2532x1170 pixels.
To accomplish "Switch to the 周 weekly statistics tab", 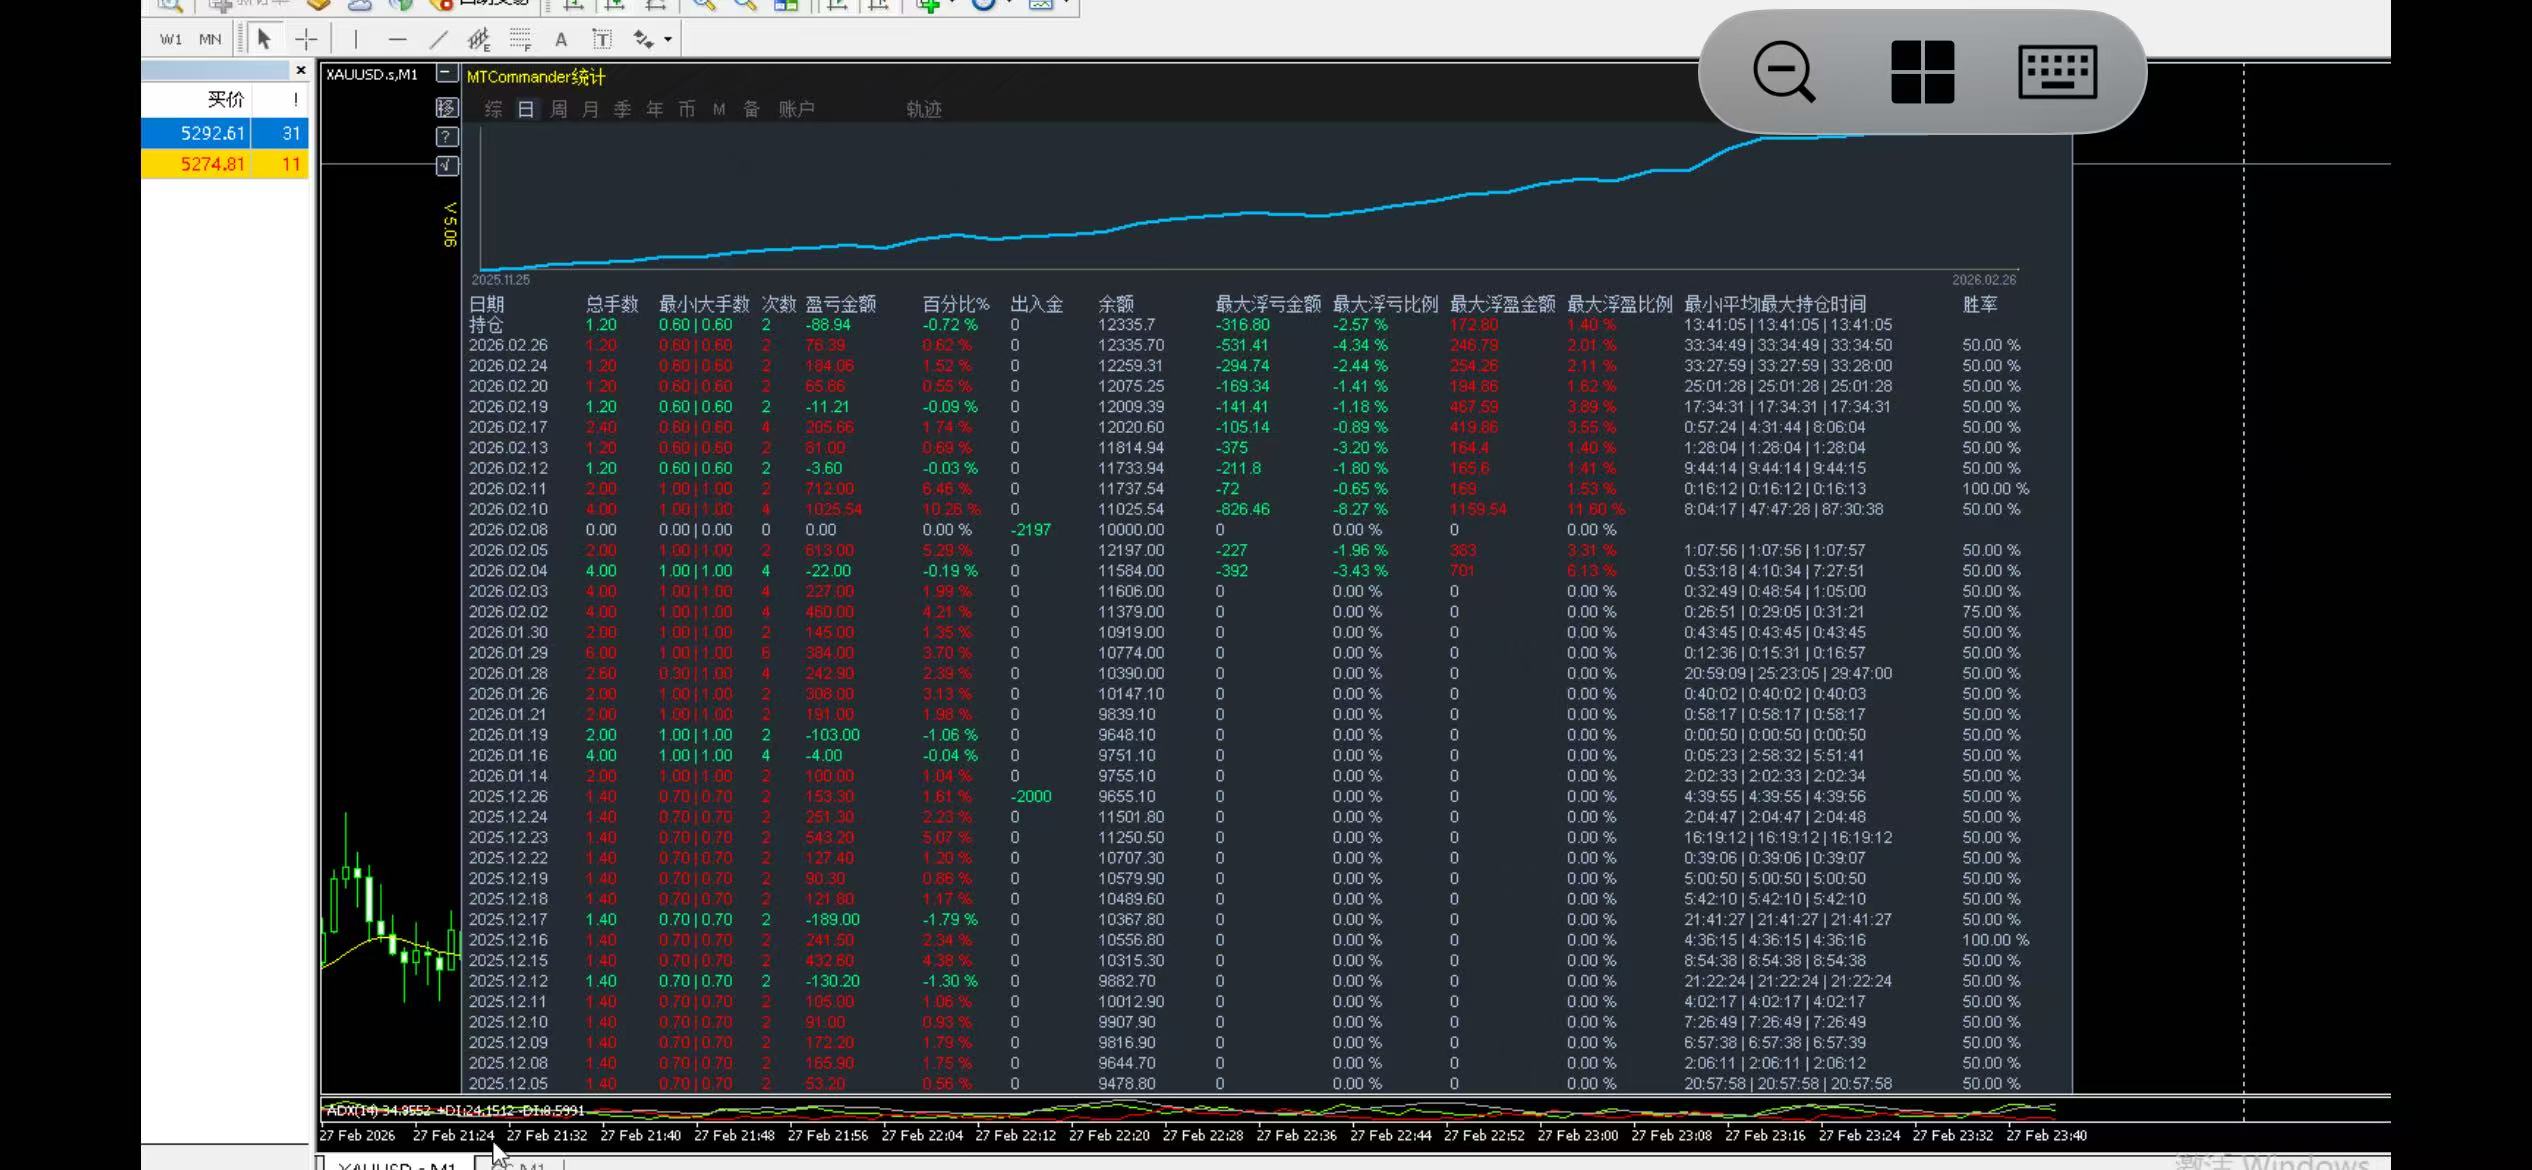I will [557, 109].
